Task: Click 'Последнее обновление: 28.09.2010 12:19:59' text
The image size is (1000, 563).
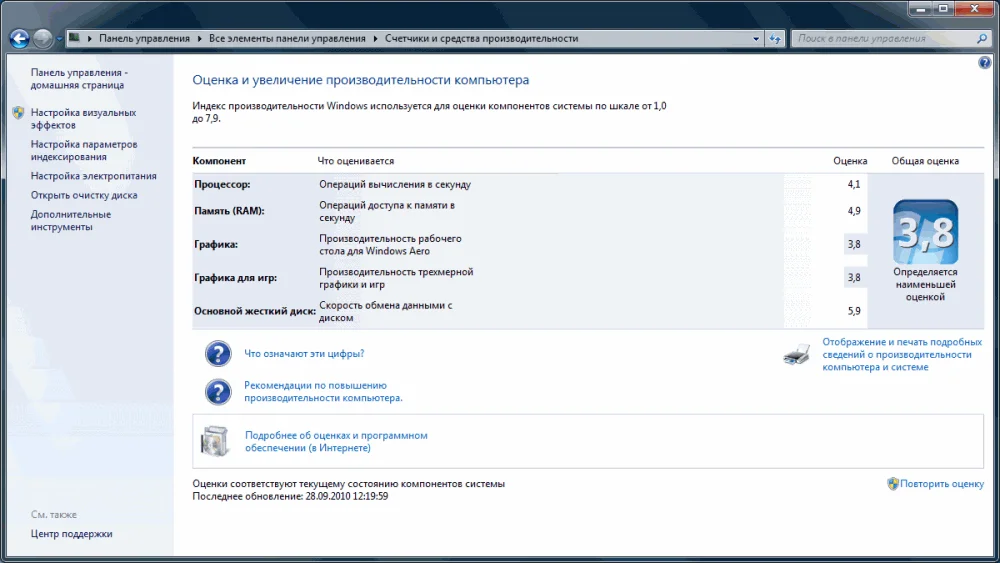Action: click(290, 496)
